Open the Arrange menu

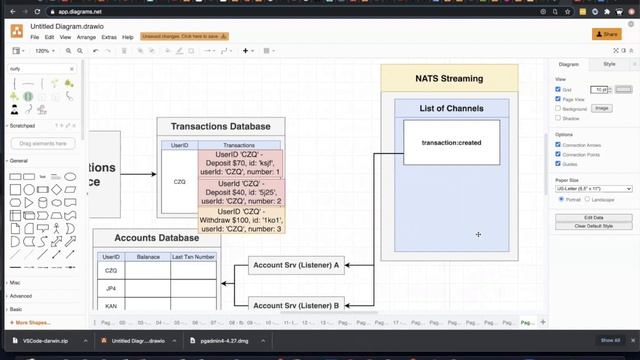pos(86,37)
